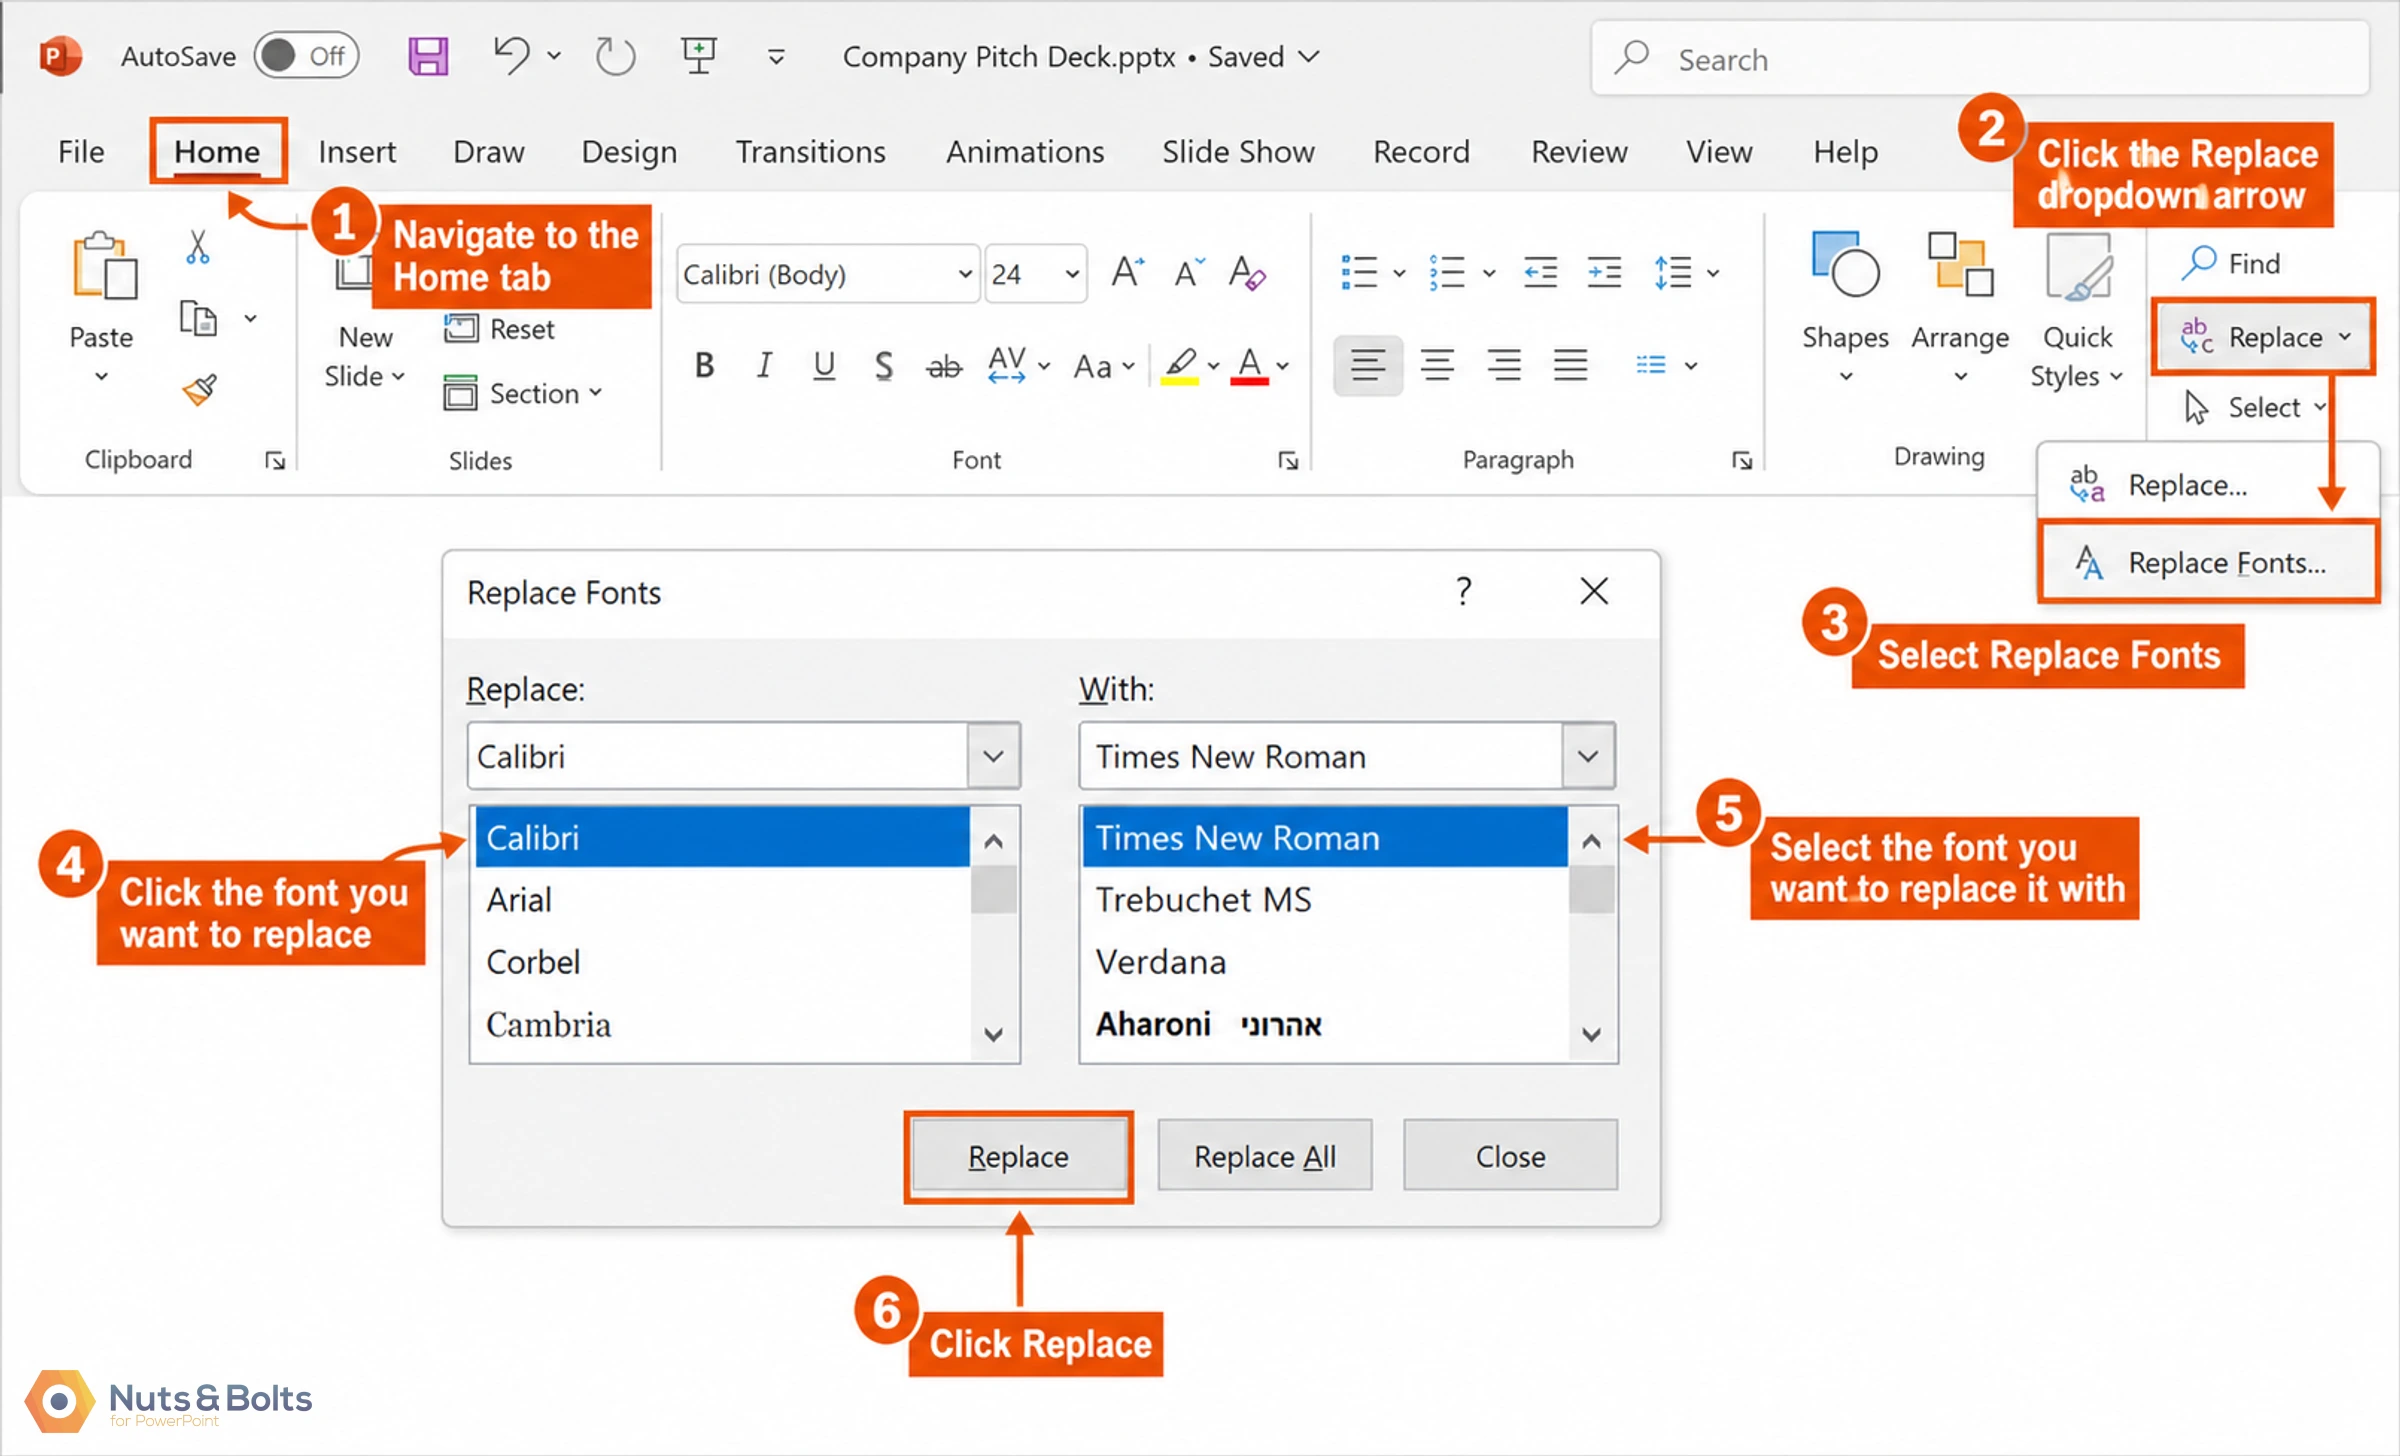The height and width of the screenshot is (1456, 2400).
Task: Start presentation from beginning icon
Action: 698,56
